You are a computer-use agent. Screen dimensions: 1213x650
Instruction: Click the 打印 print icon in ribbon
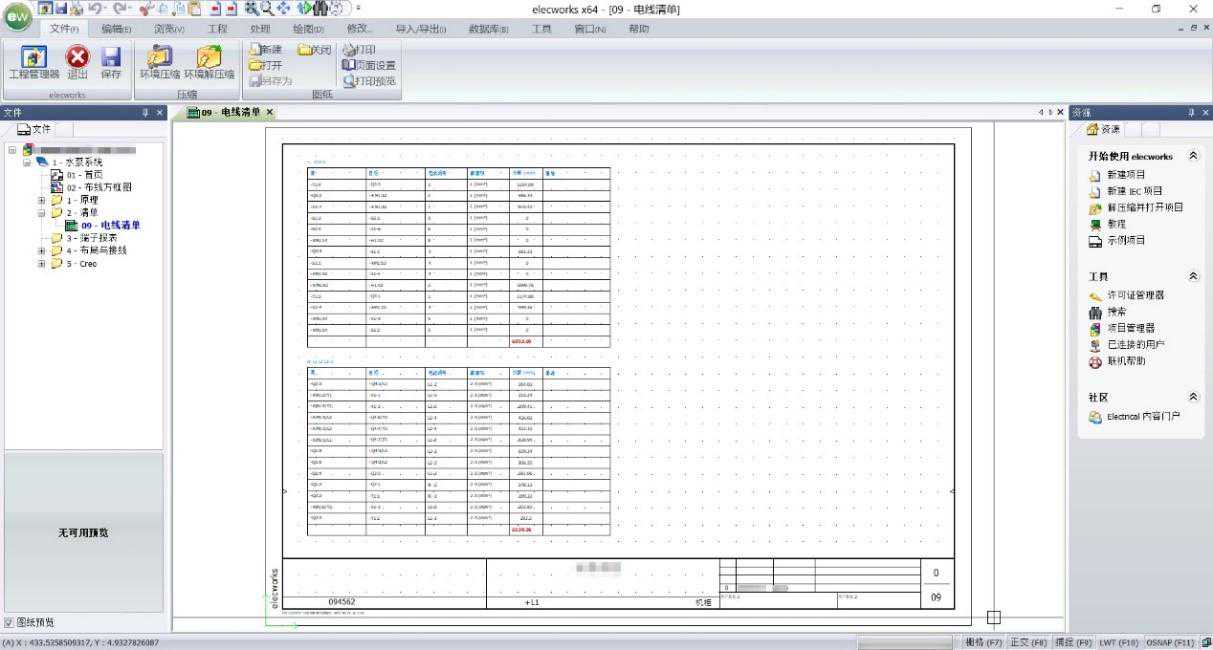[x=359, y=49]
